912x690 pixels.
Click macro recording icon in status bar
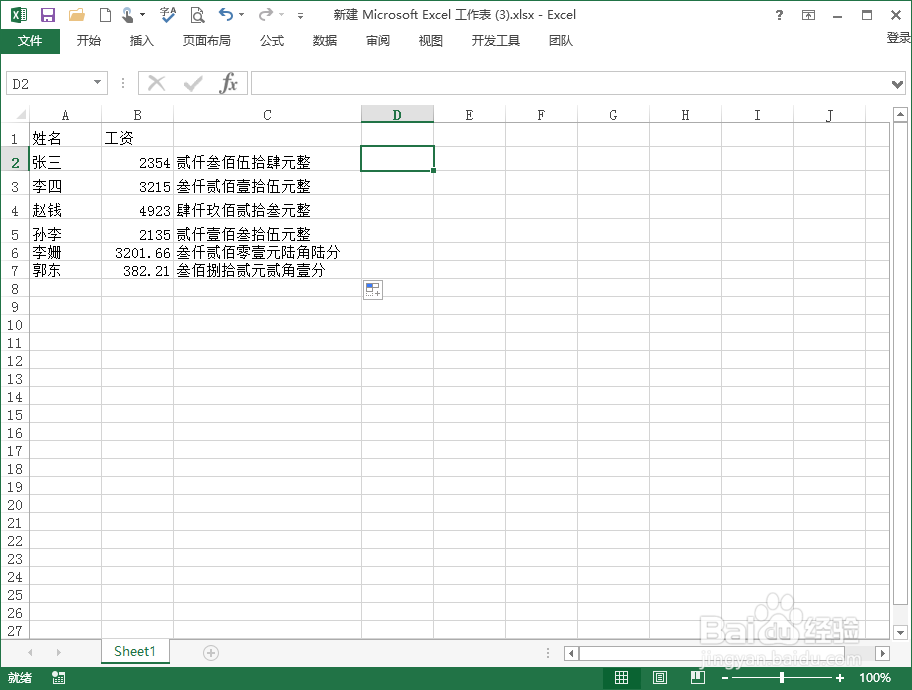pos(59,678)
